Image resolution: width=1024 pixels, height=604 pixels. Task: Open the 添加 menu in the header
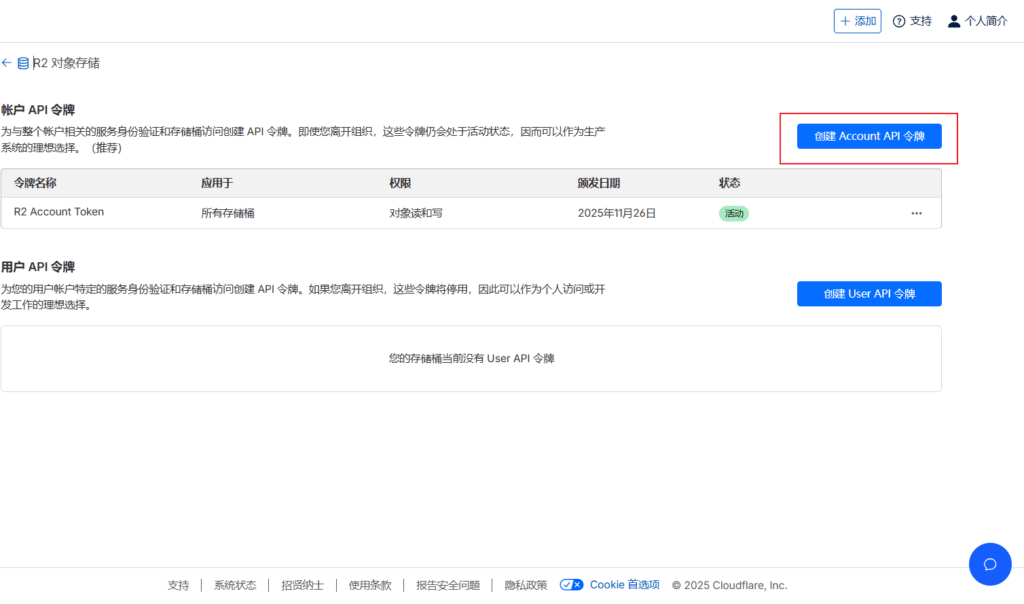click(857, 21)
